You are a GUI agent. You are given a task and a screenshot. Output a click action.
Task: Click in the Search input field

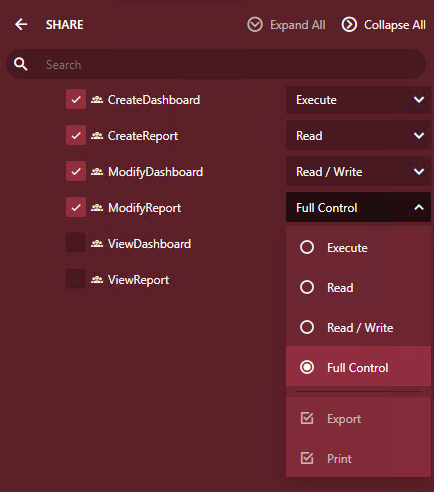pyautogui.click(x=216, y=64)
